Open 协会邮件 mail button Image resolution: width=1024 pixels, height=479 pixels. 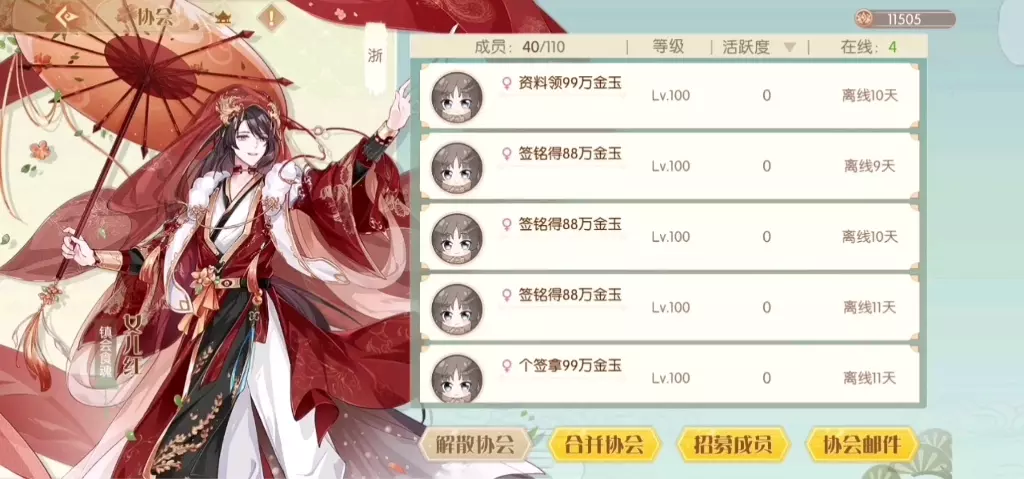(862, 445)
